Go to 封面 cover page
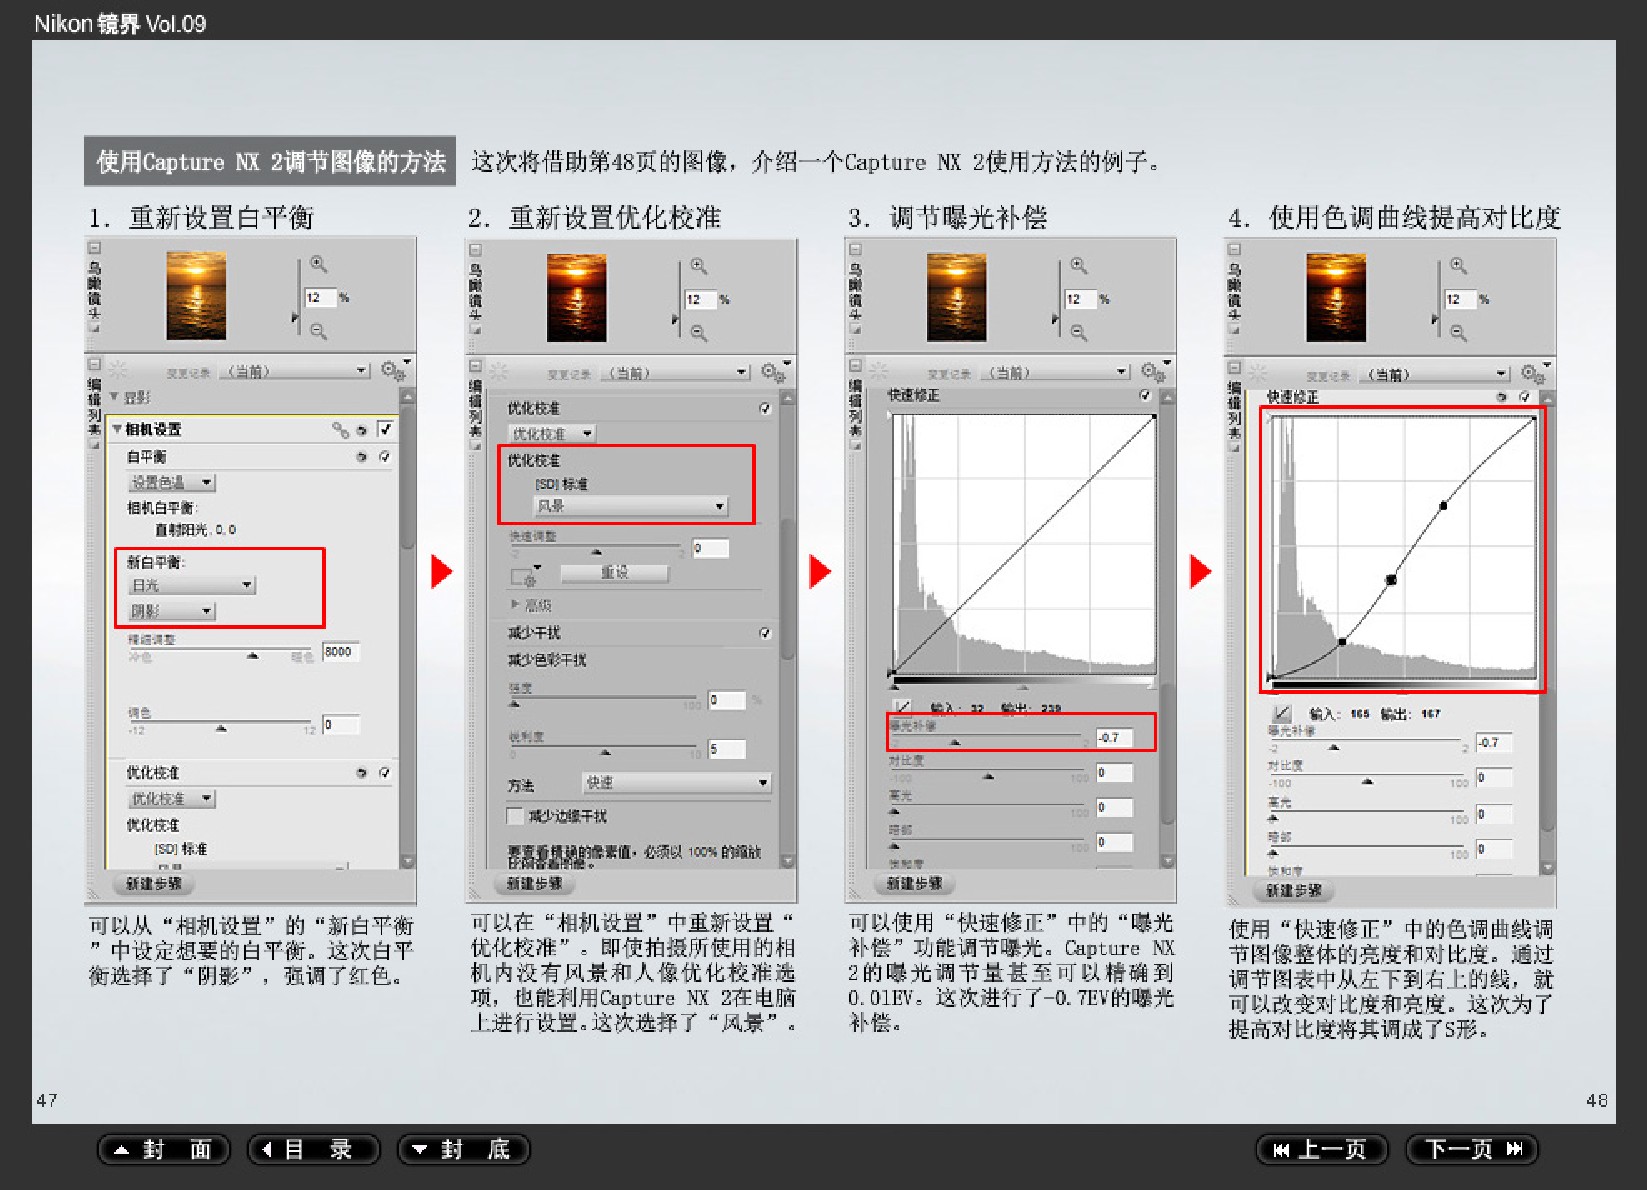Viewport: 1647px width, 1190px height. 164,1150
